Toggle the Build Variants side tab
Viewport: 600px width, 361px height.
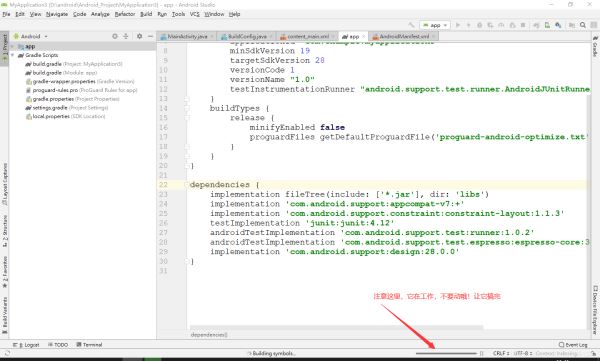[4, 316]
